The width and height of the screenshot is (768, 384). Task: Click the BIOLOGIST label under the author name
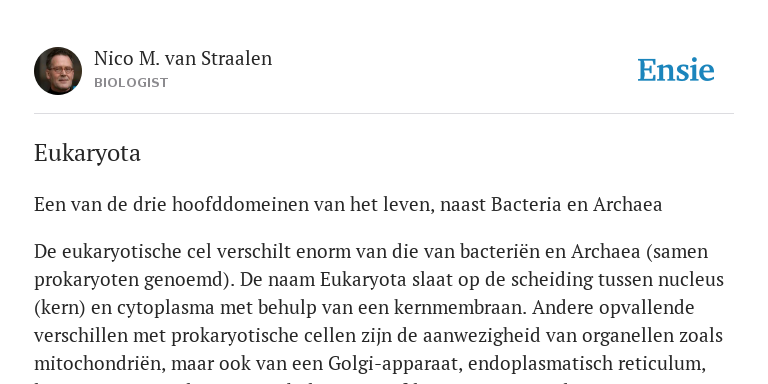pos(131,83)
